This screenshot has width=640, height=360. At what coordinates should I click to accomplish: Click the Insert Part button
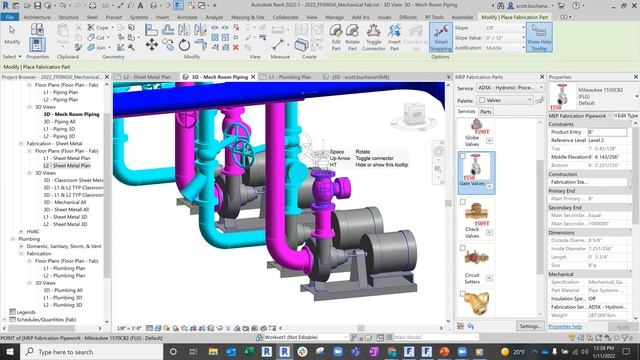(394, 37)
